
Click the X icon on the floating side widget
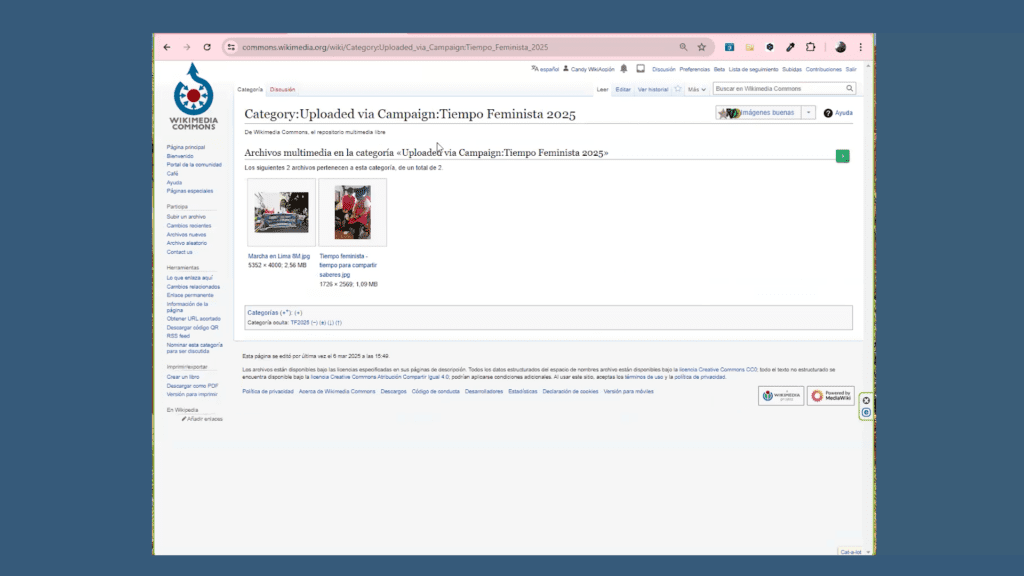[x=866, y=400]
